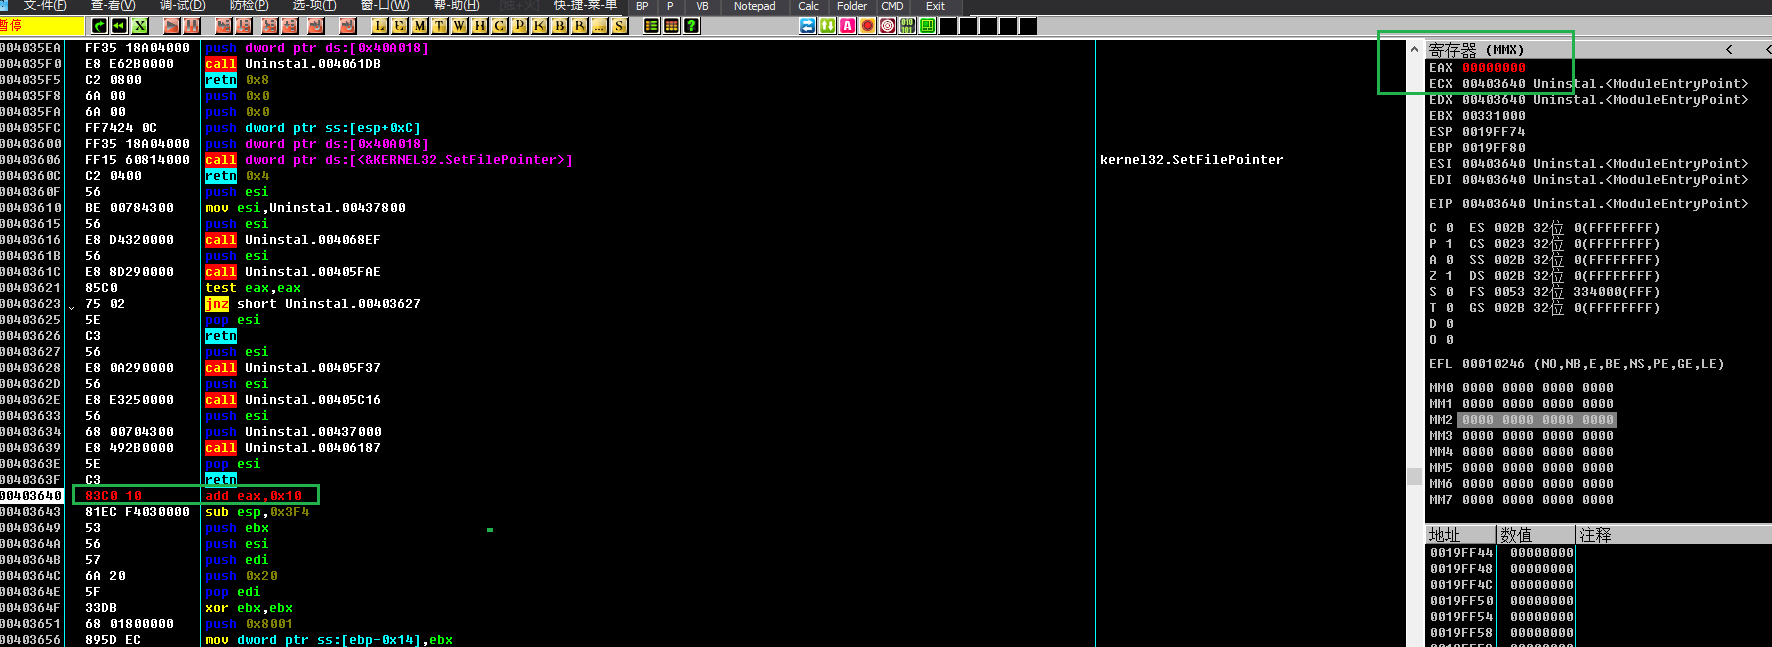This screenshot has width=1772, height=647.
Task: Click the BP shortcut button
Action: (642, 6)
